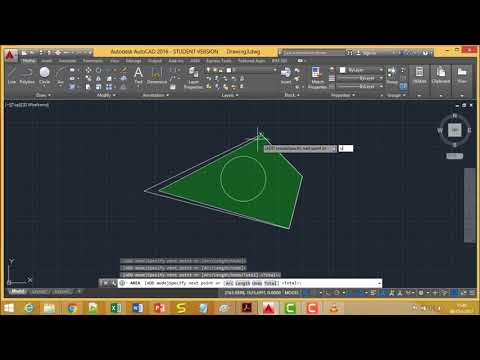Choose the Array tool in Modify panel

coord(109,87)
